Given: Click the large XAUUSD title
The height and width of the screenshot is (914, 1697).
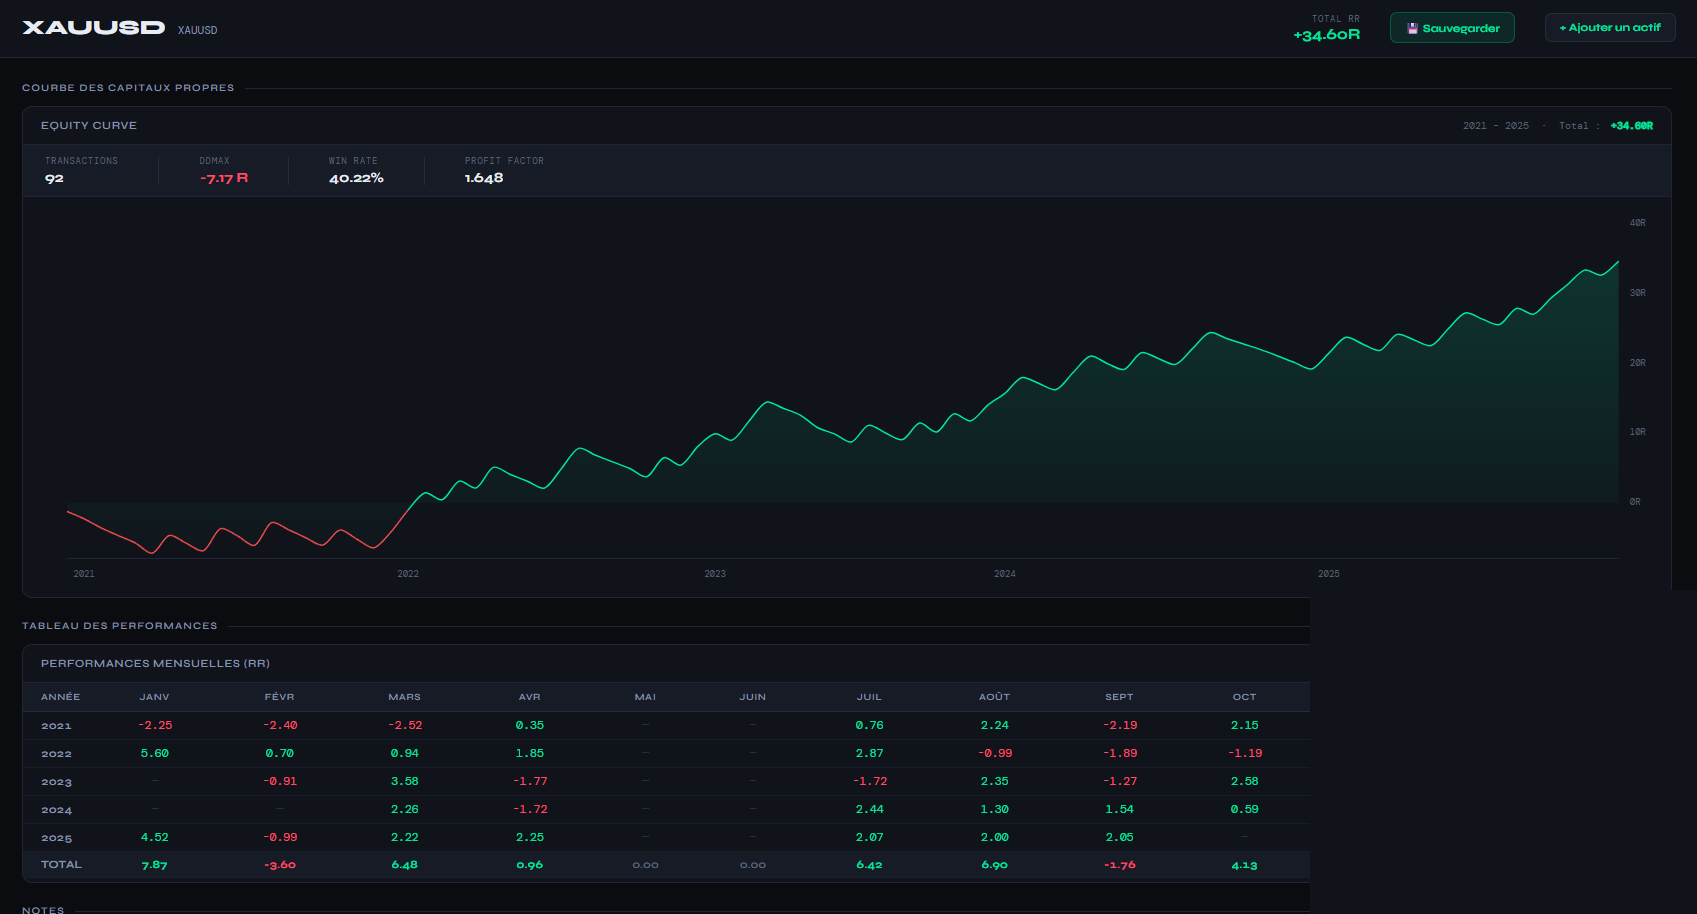Looking at the screenshot, I should (x=94, y=28).
